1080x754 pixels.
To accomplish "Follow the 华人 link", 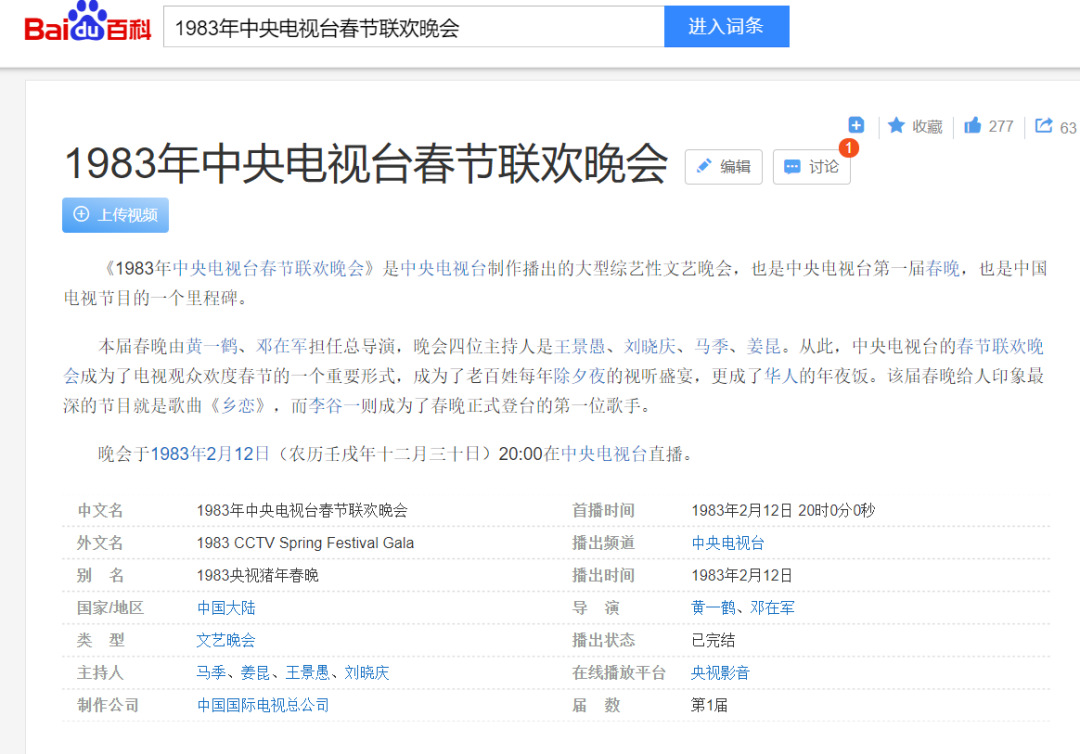I will pos(781,376).
